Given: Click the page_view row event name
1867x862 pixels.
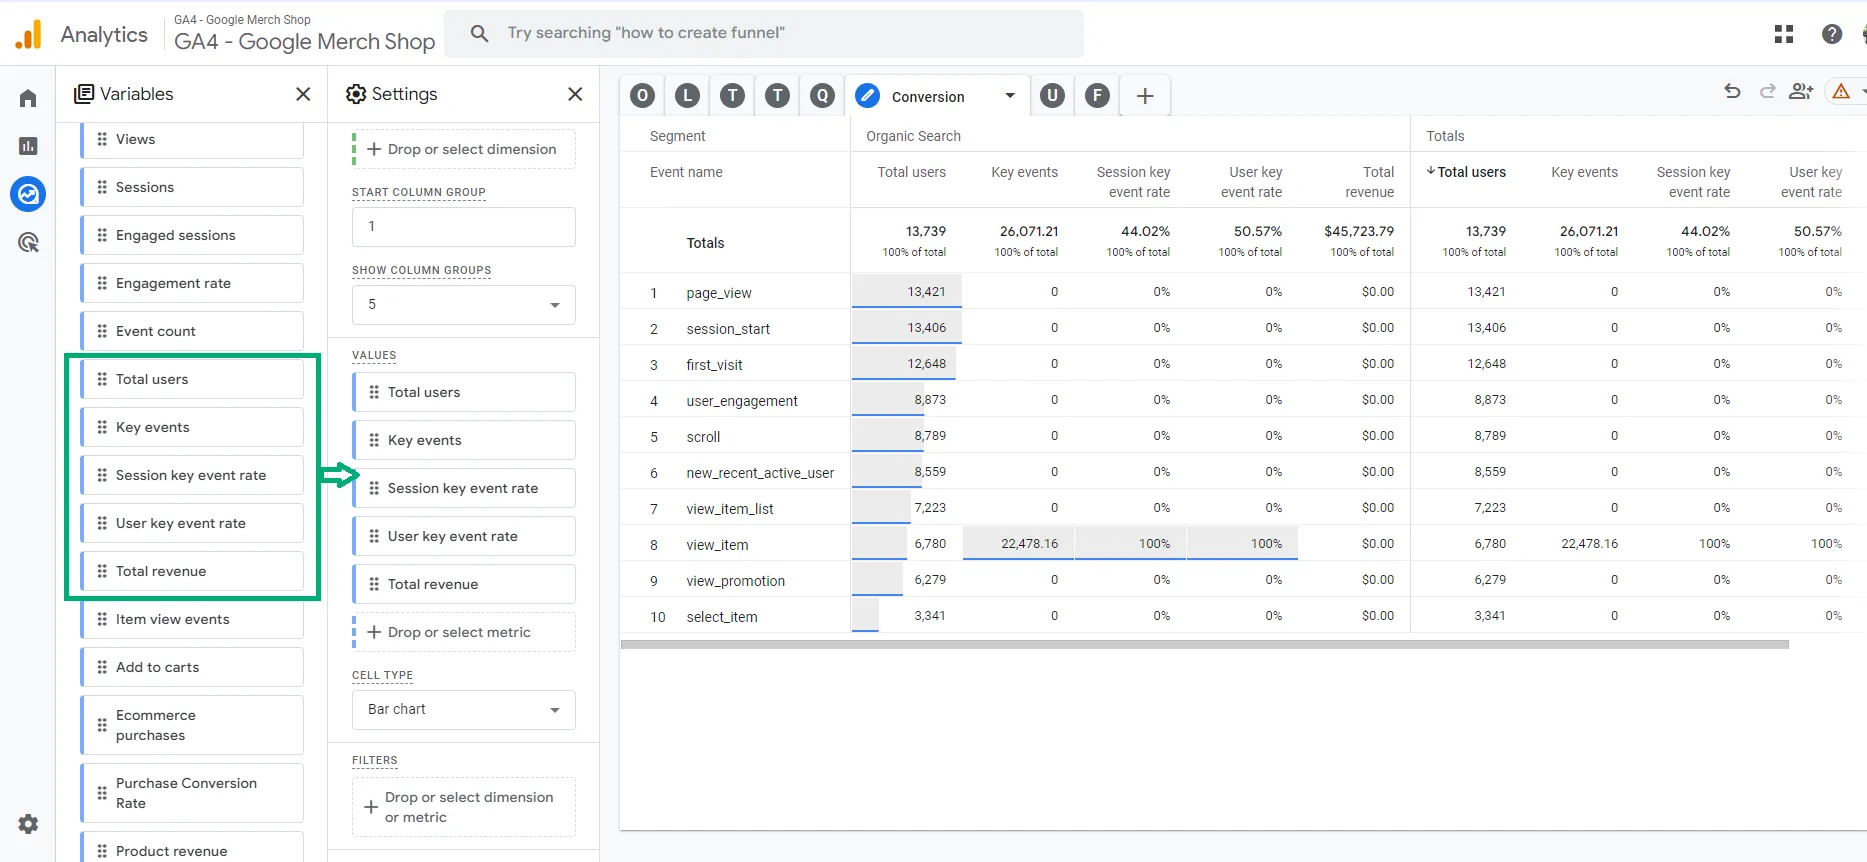Looking at the screenshot, I should pos(719,293).
